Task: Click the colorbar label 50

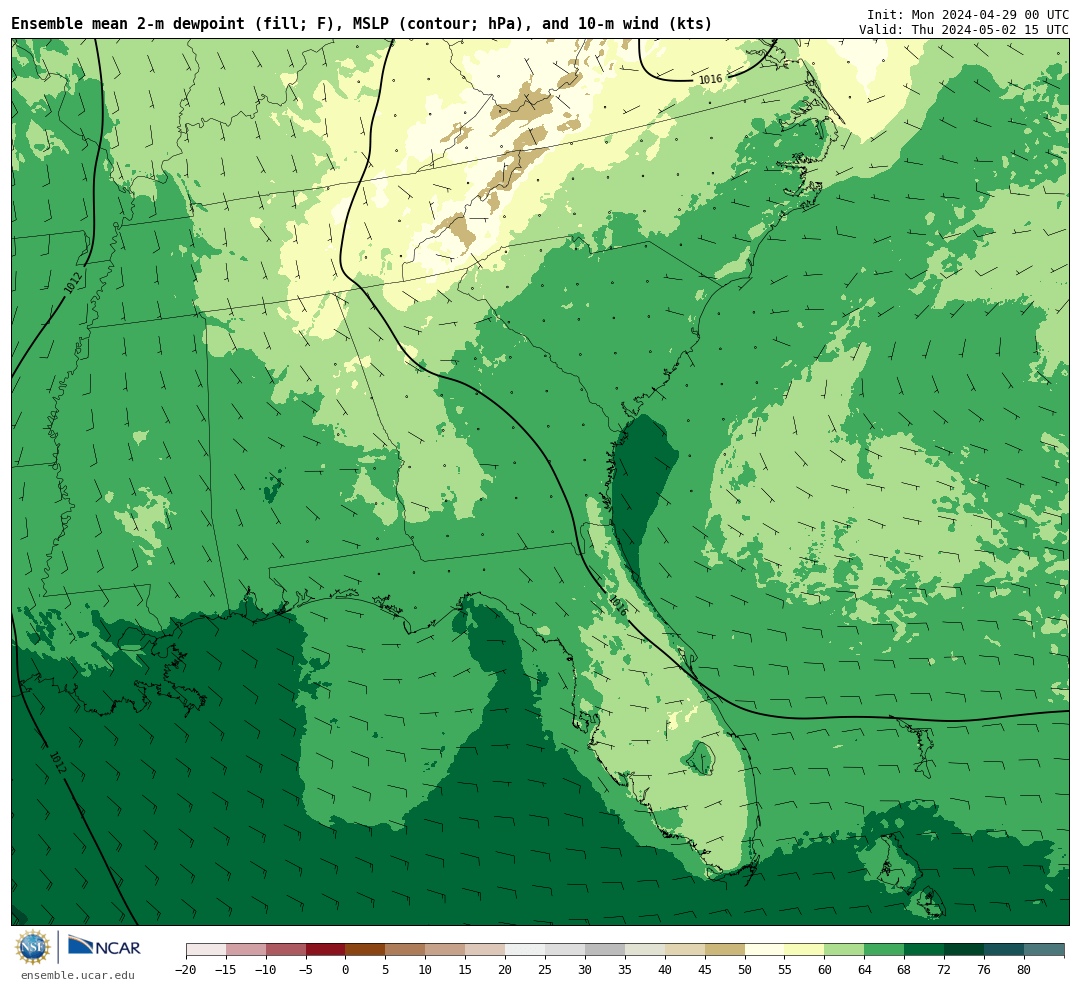Action: coord(745,969)
